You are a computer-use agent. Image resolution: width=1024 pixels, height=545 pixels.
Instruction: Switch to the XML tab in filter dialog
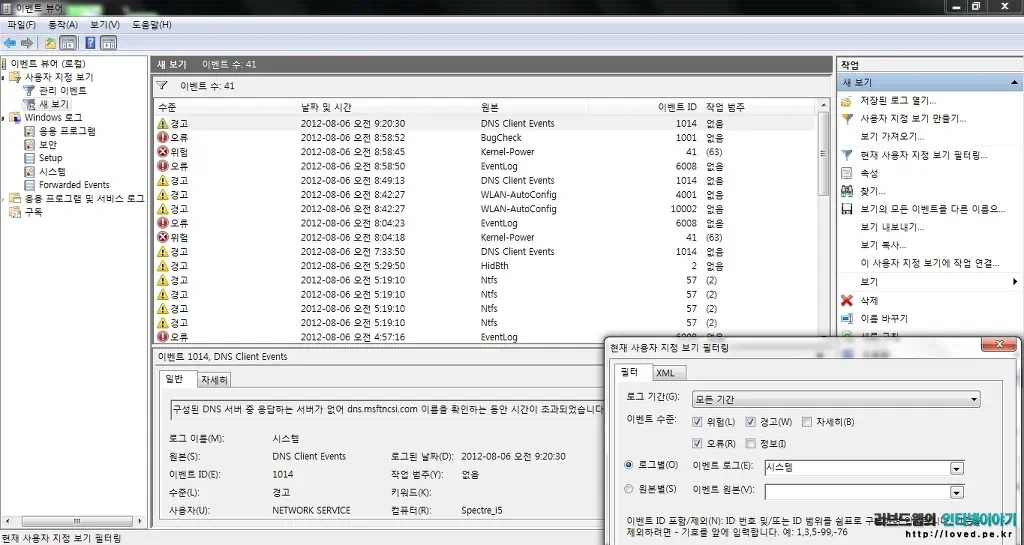(x=669, y=373)
